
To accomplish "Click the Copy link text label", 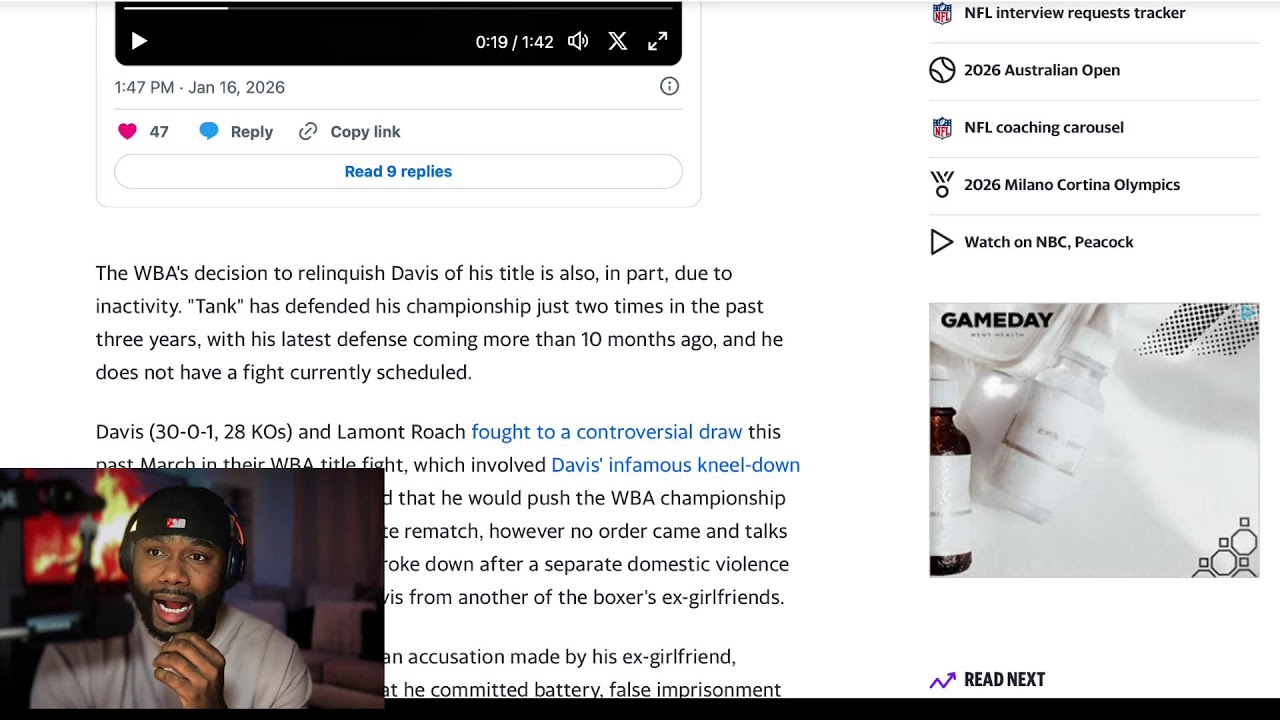I will 365,132.
